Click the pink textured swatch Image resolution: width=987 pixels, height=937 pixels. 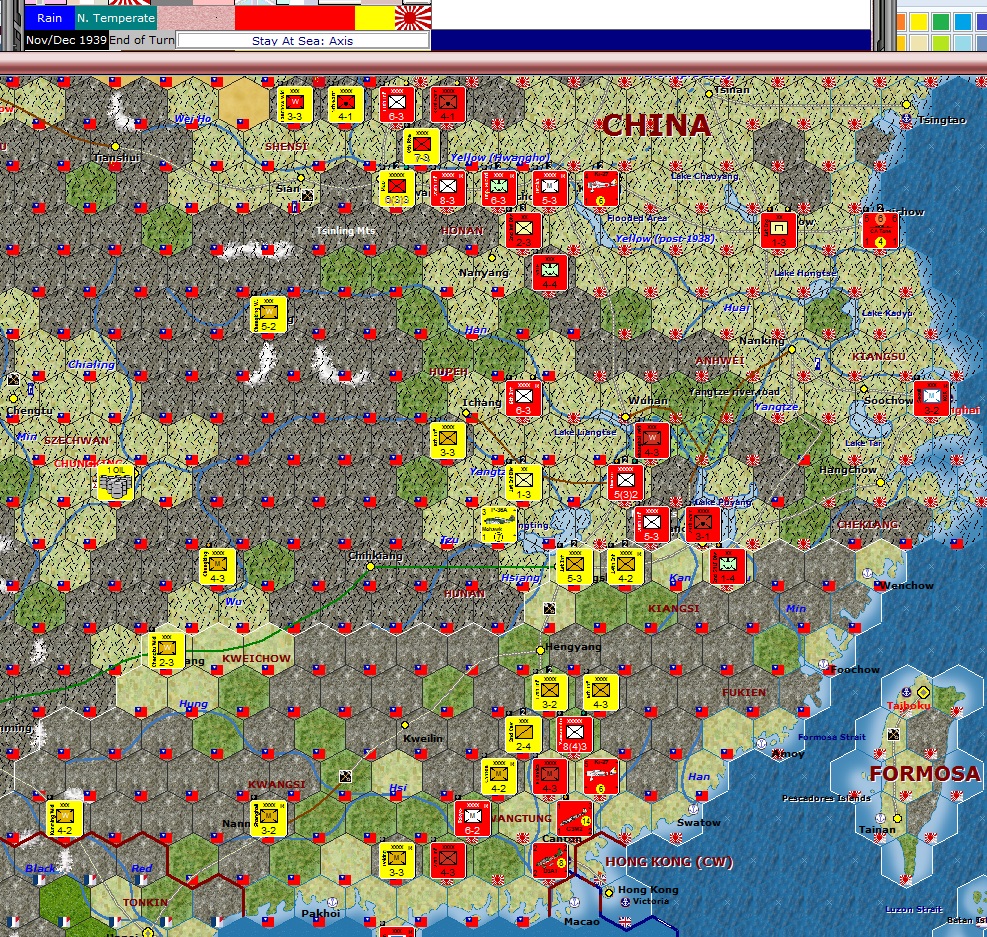coord(196,18)
